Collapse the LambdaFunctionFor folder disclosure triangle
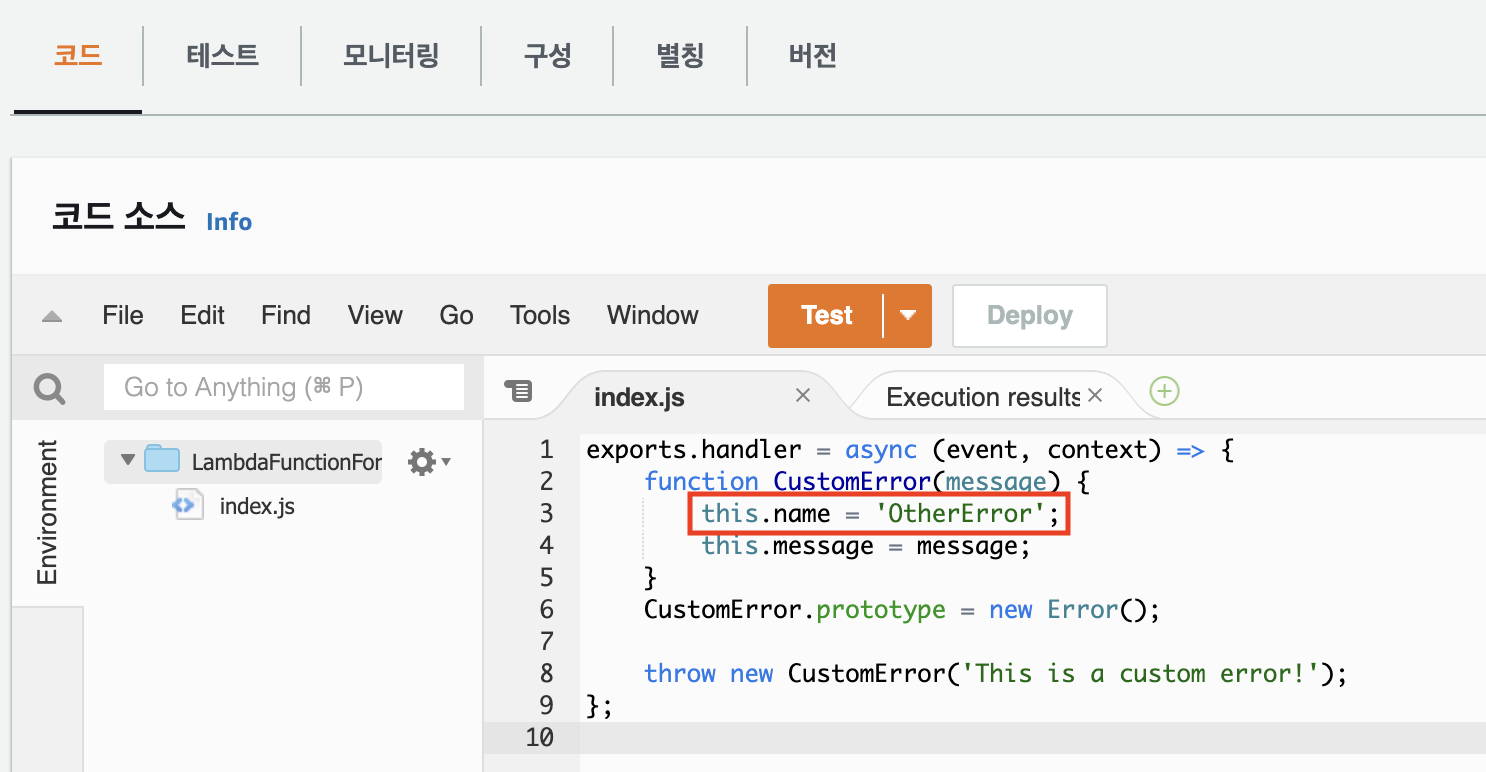Screen dimensions: 1486x772 127,461
